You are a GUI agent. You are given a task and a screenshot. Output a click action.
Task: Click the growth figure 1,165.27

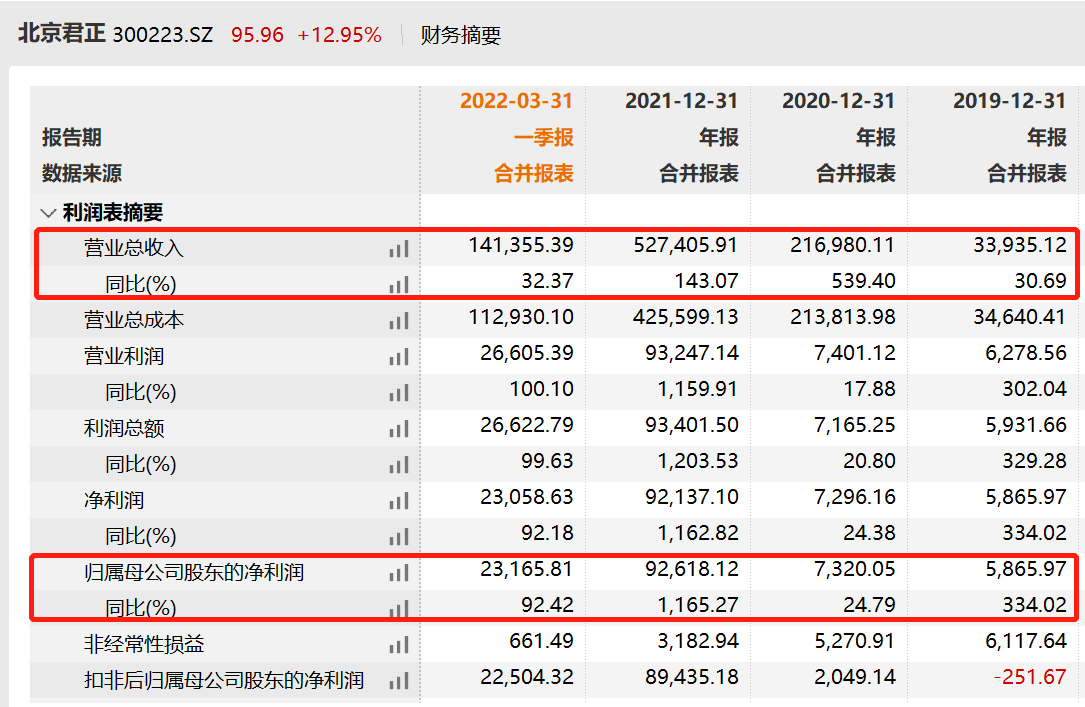698,605
